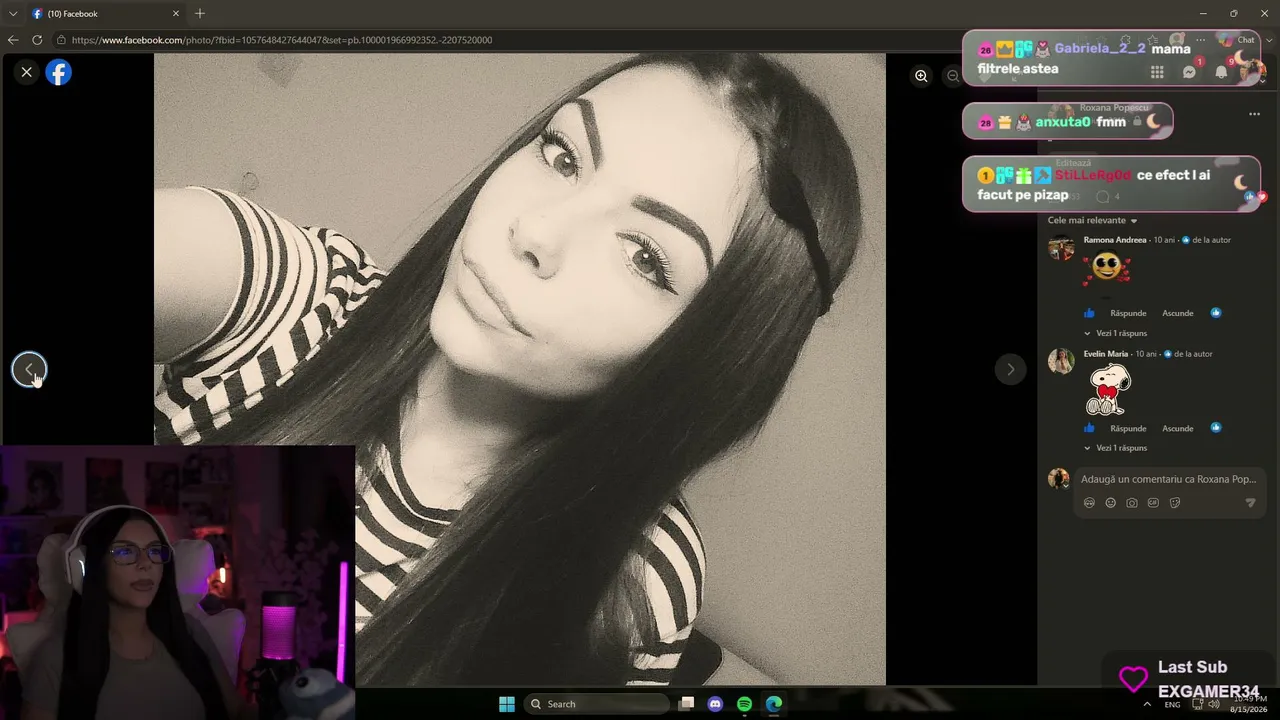Open the post options three-dot menu
The width and height of the screenshot is (1280, 720).
pos(1254,114)
